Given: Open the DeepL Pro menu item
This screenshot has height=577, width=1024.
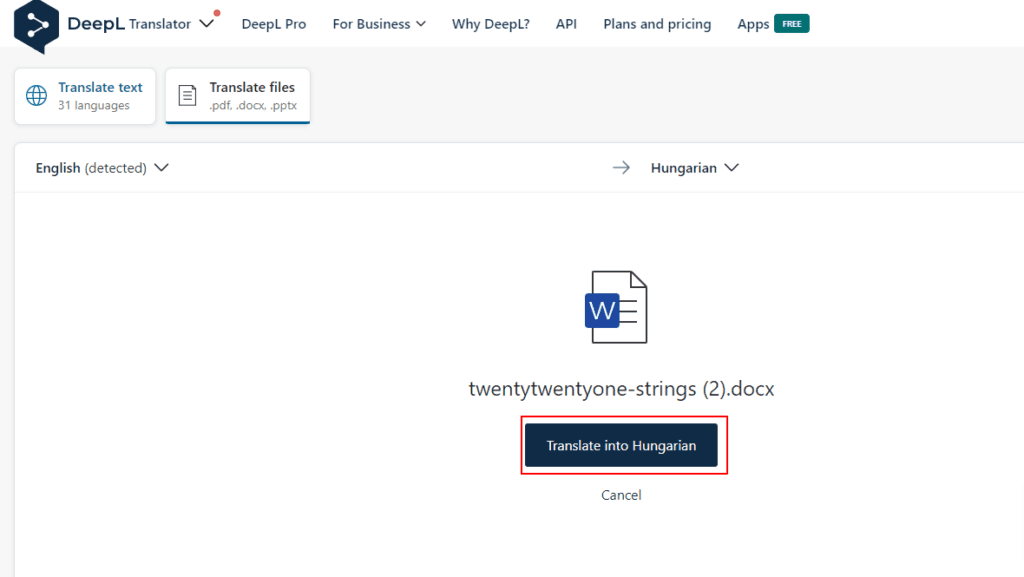Looking at the screenshot, I should 274,24.
